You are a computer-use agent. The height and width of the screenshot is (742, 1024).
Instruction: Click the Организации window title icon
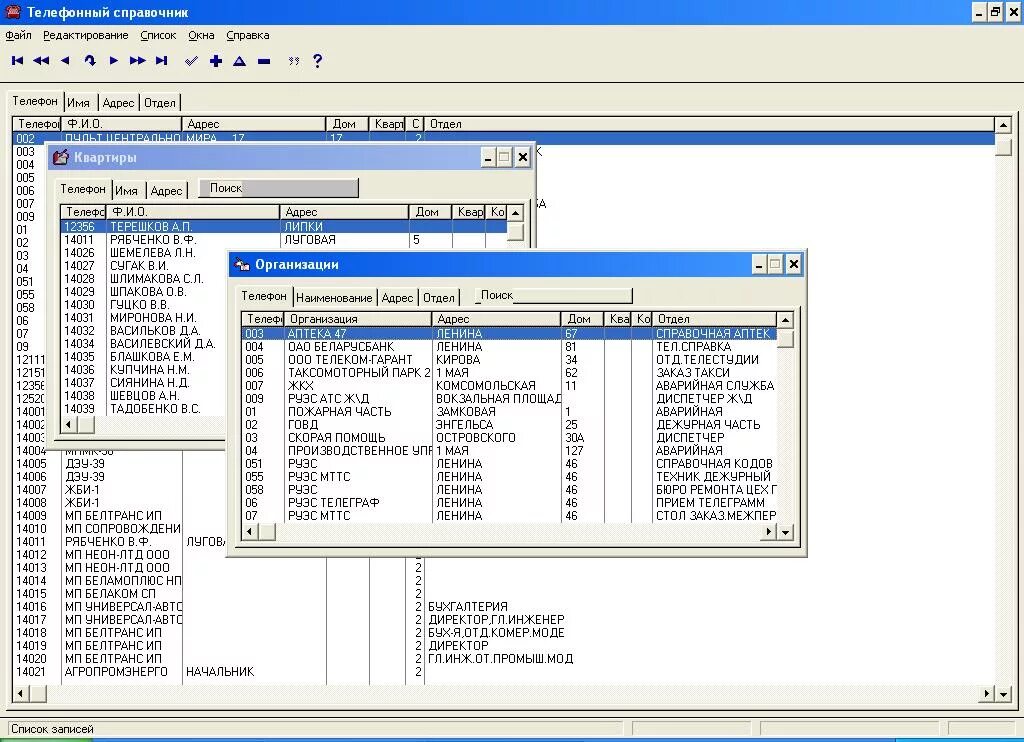(x=242, y=265)
